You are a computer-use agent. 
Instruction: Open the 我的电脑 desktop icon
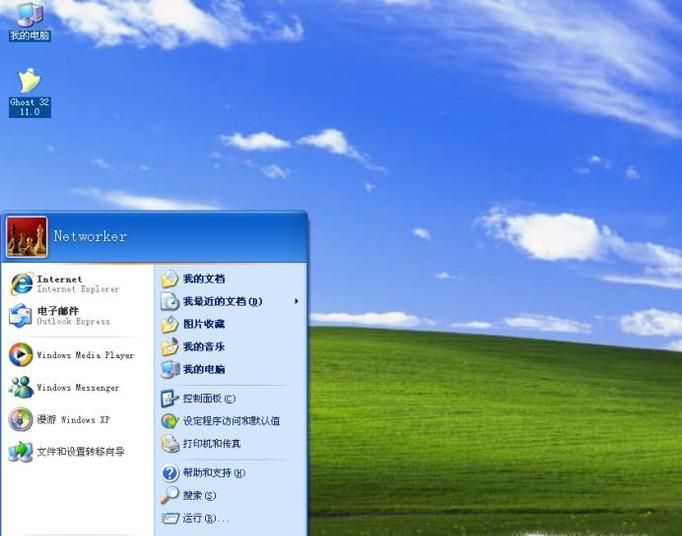click(30, 22)
